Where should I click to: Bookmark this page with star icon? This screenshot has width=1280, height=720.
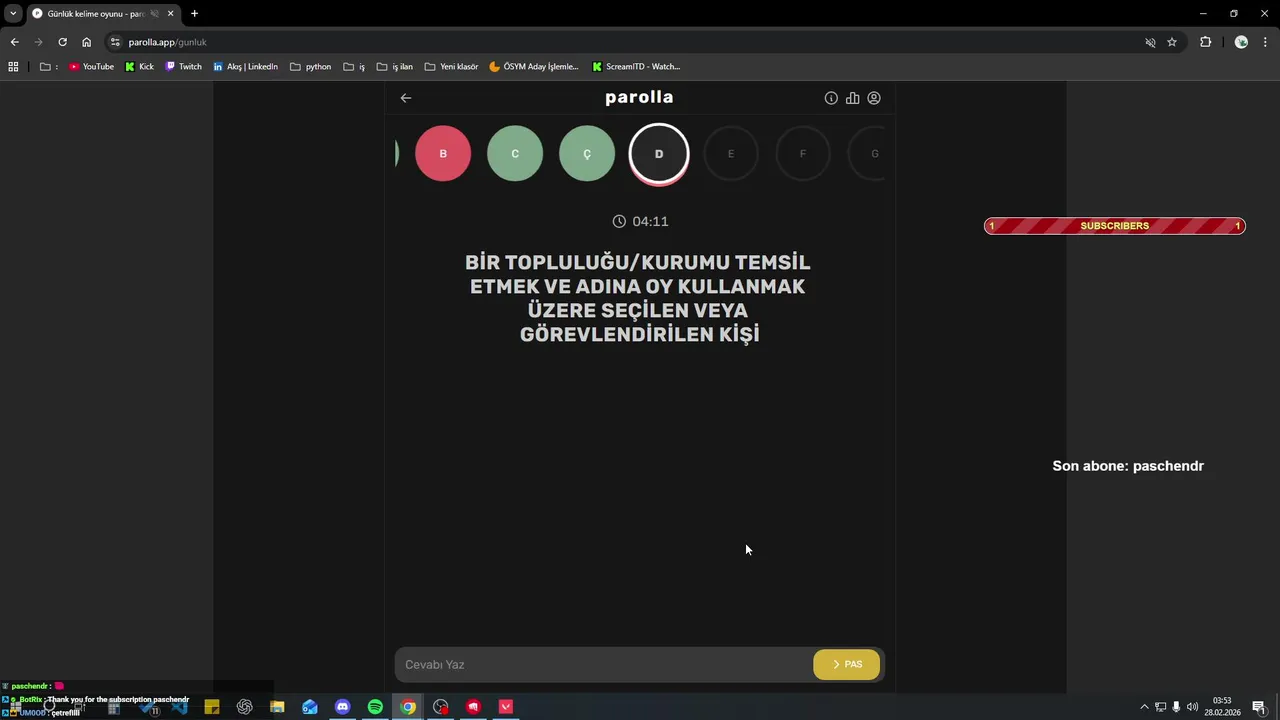click(1172, 42)
